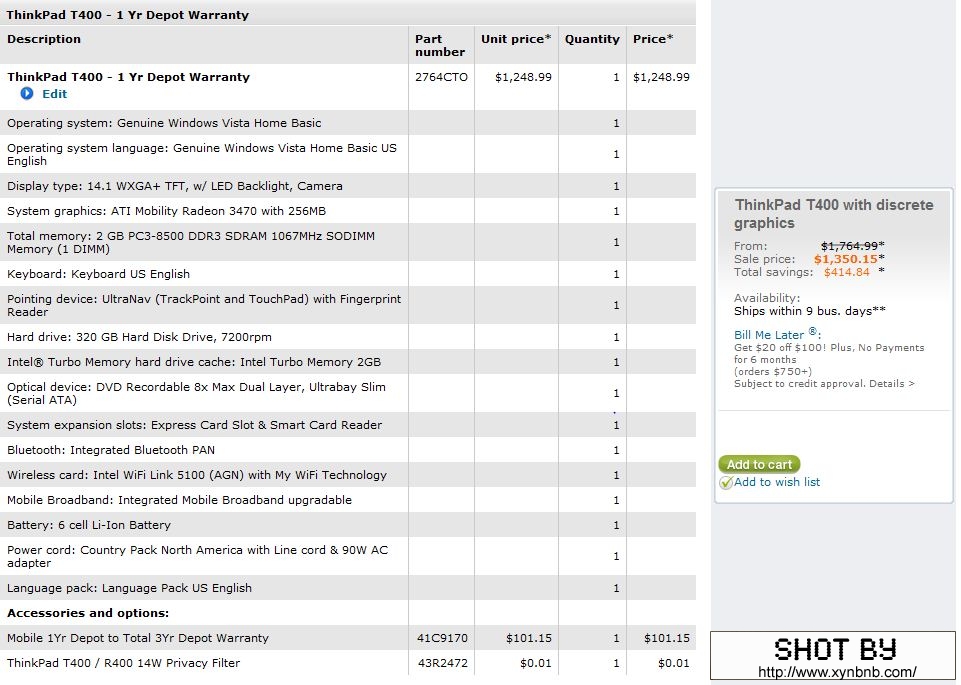
Task: Click the xynbnb.com watermark URL
Action: point(837,673)
